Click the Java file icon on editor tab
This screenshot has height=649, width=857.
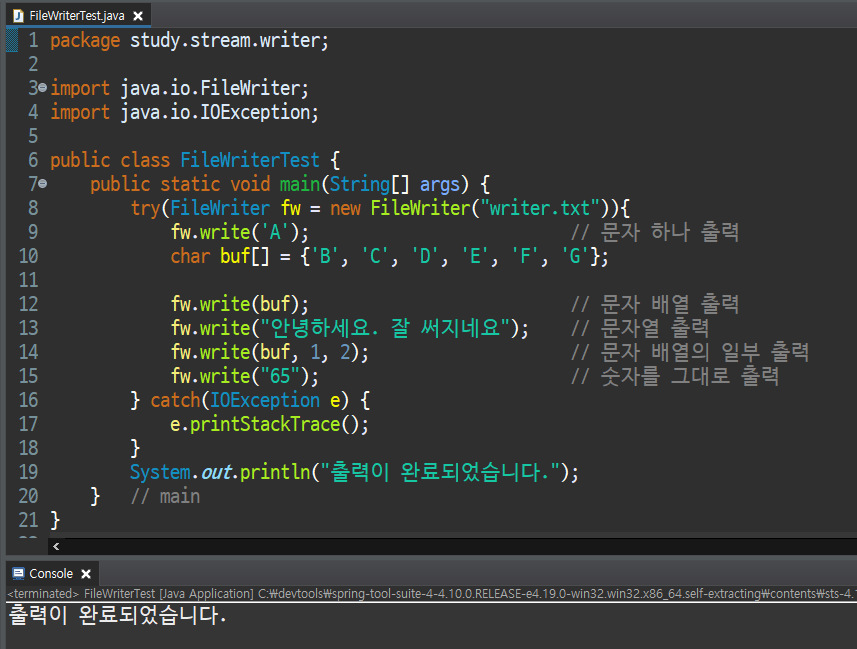point(18,16)
